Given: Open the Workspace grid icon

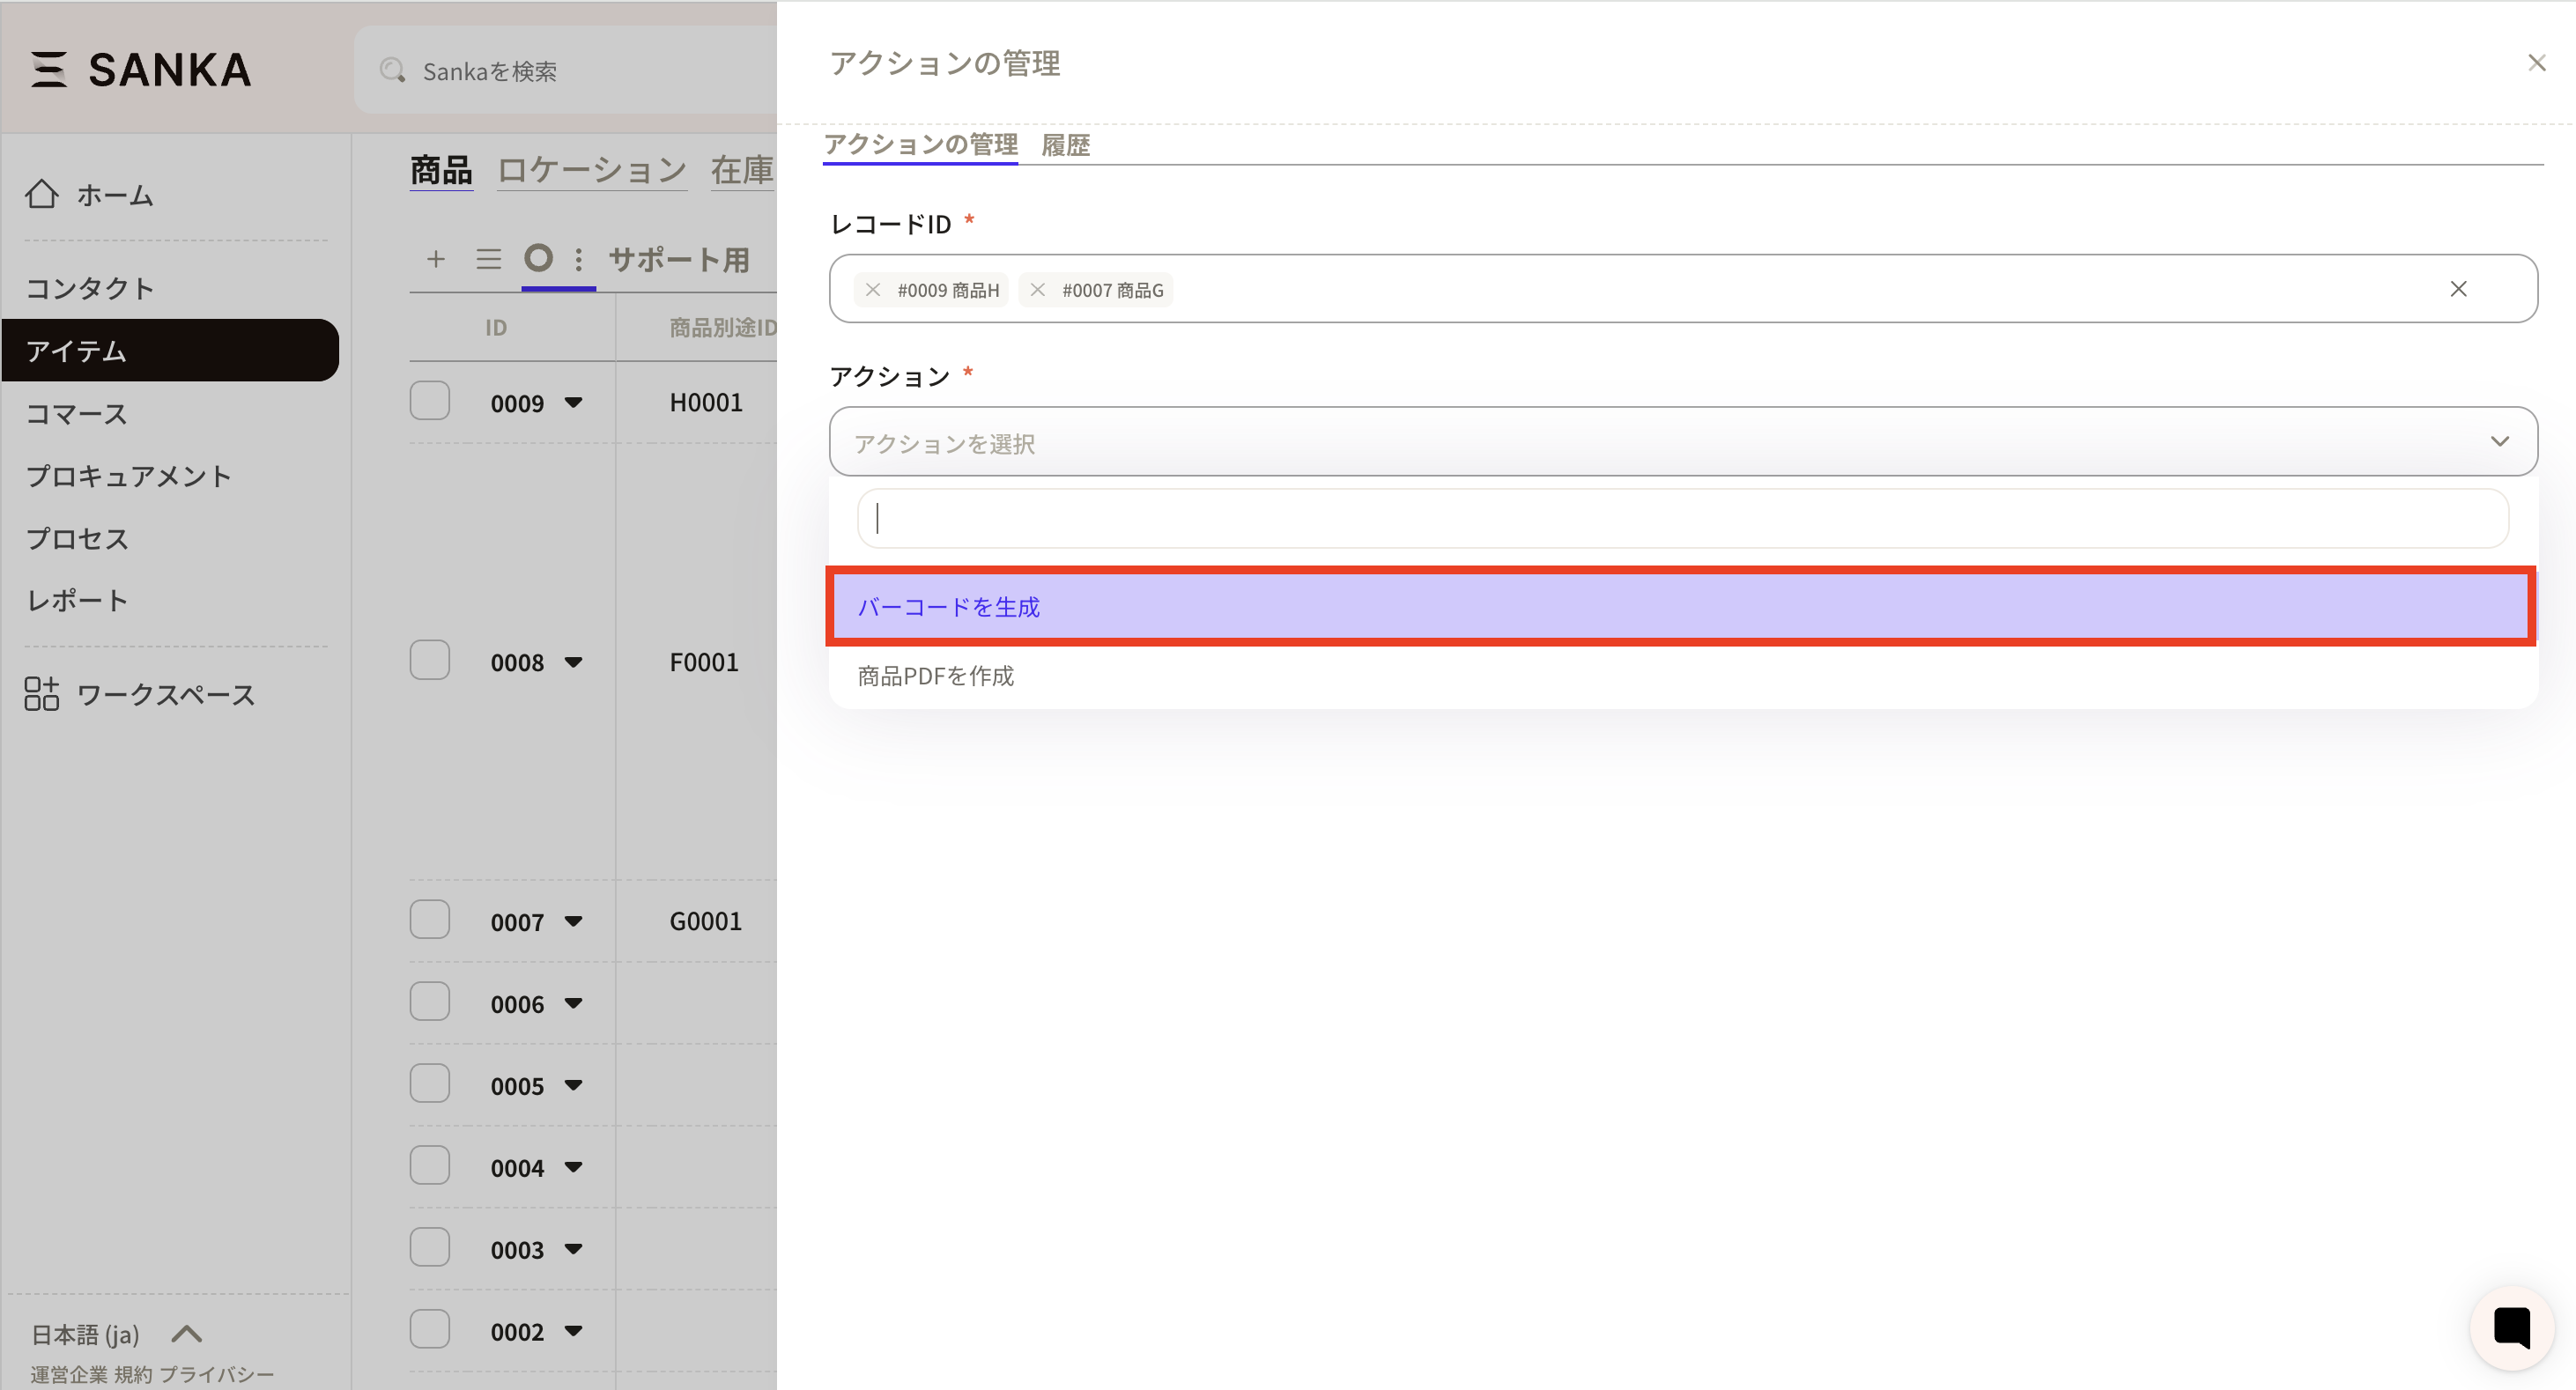Looking at the screenshot, I should coord(42,694).
